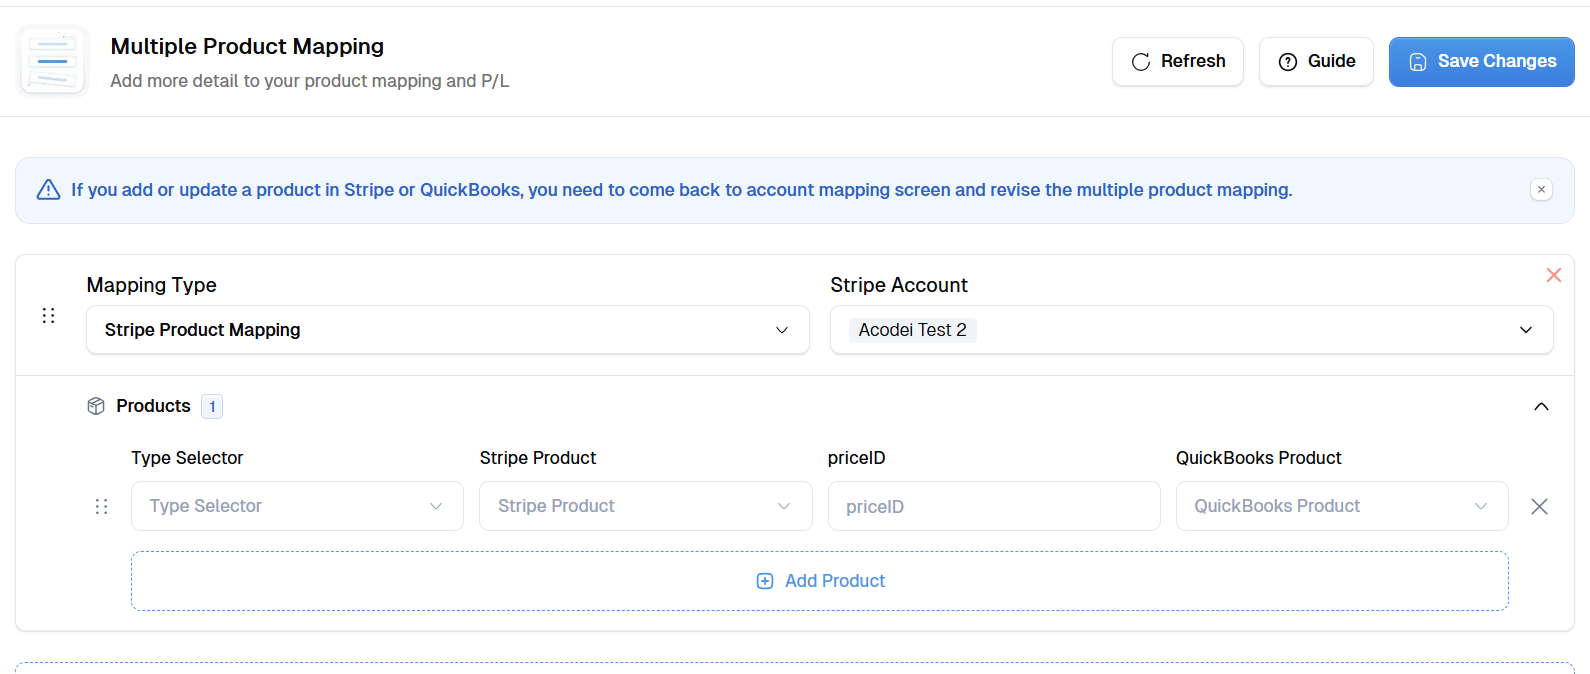Image resolution: width=1590 pixels, height=674 pixels.
Task: Open the Mapping Type dropdown
Action: [x=448, y=330]
